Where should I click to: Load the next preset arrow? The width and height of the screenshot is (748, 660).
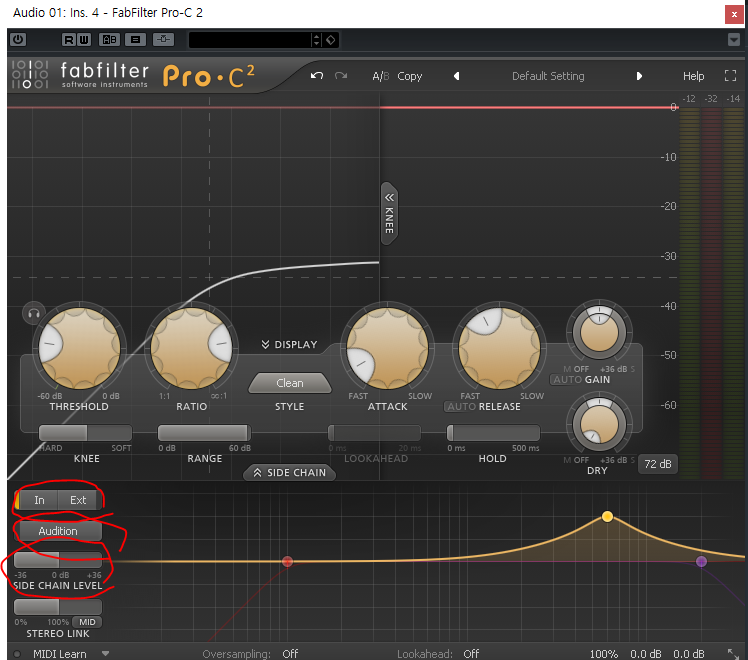coord(639,76)
